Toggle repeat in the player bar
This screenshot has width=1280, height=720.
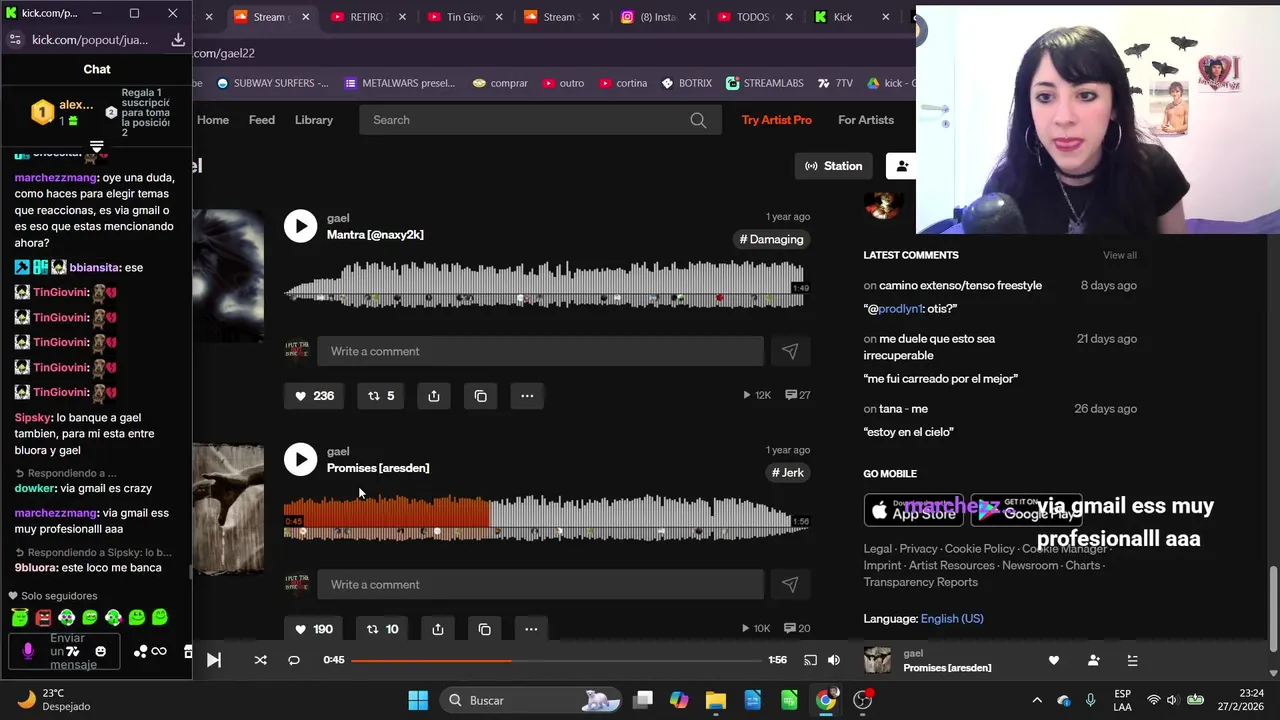tap(294, 660)
